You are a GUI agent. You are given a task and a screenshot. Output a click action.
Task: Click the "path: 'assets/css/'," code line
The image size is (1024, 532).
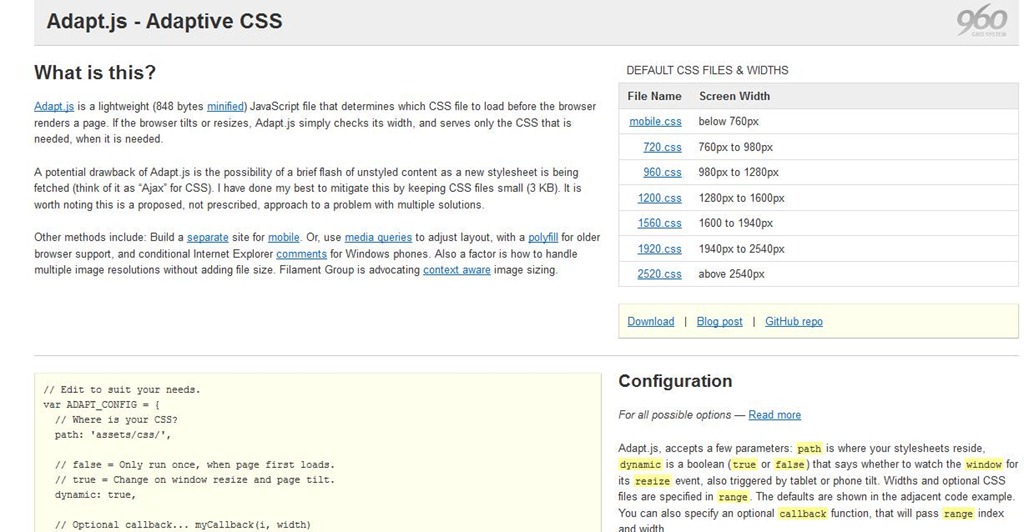click(x=113, y=435)
